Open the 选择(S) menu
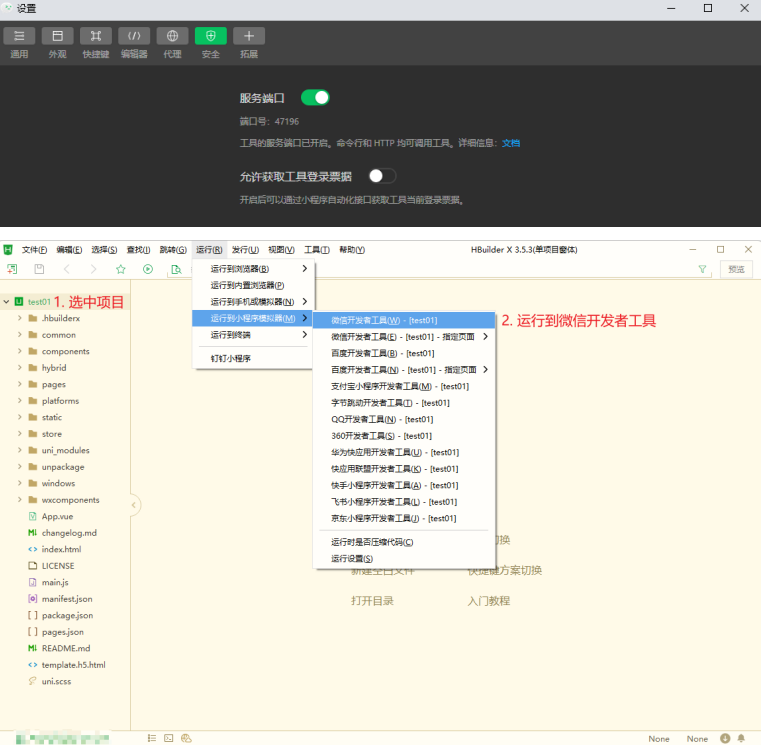 click(104, 249)
